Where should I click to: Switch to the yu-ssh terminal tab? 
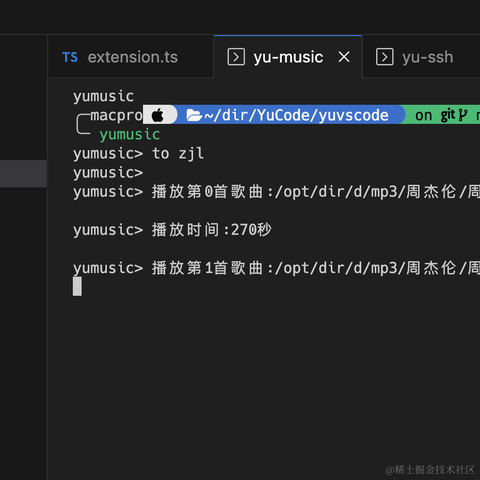point(421,57)
